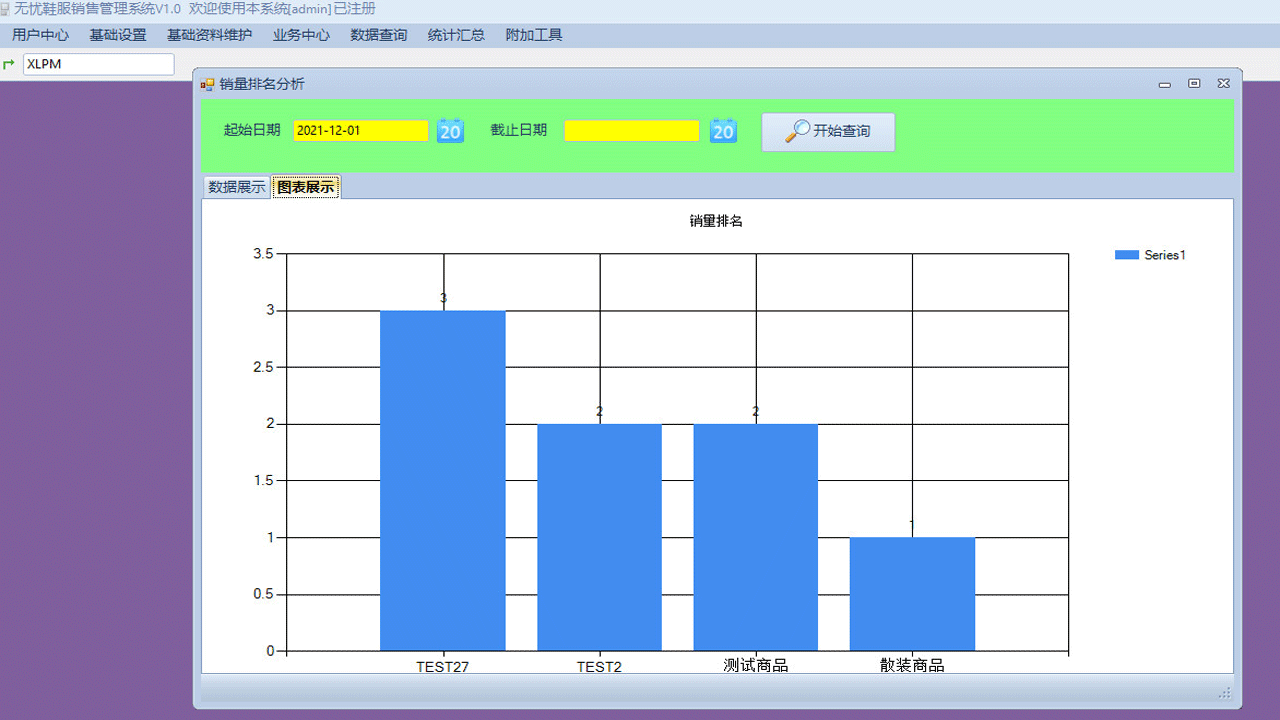Viewport: 1280px width, 720px height.
Task: Open the 用户中心 menu
Action: (40, 34)
